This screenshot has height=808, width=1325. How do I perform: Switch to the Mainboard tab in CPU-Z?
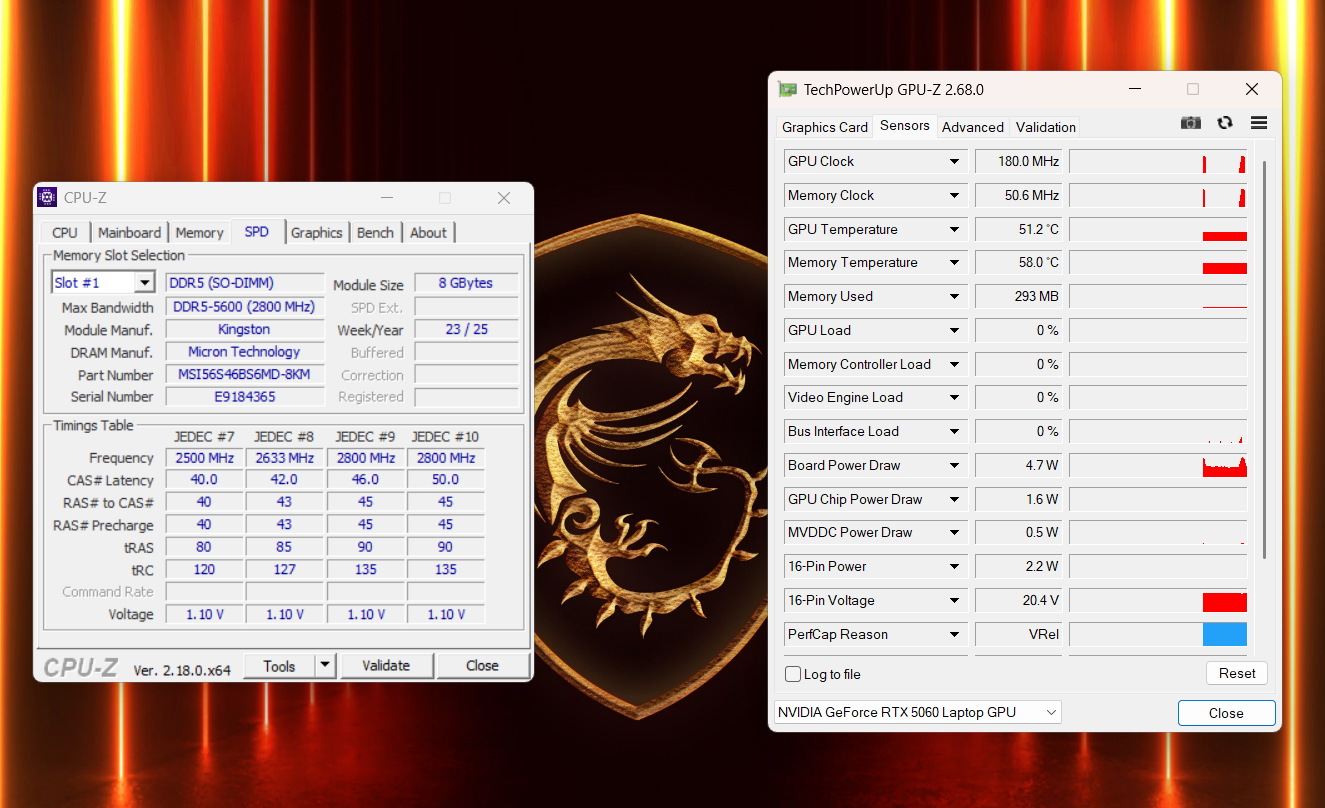(x=129, y=232)
